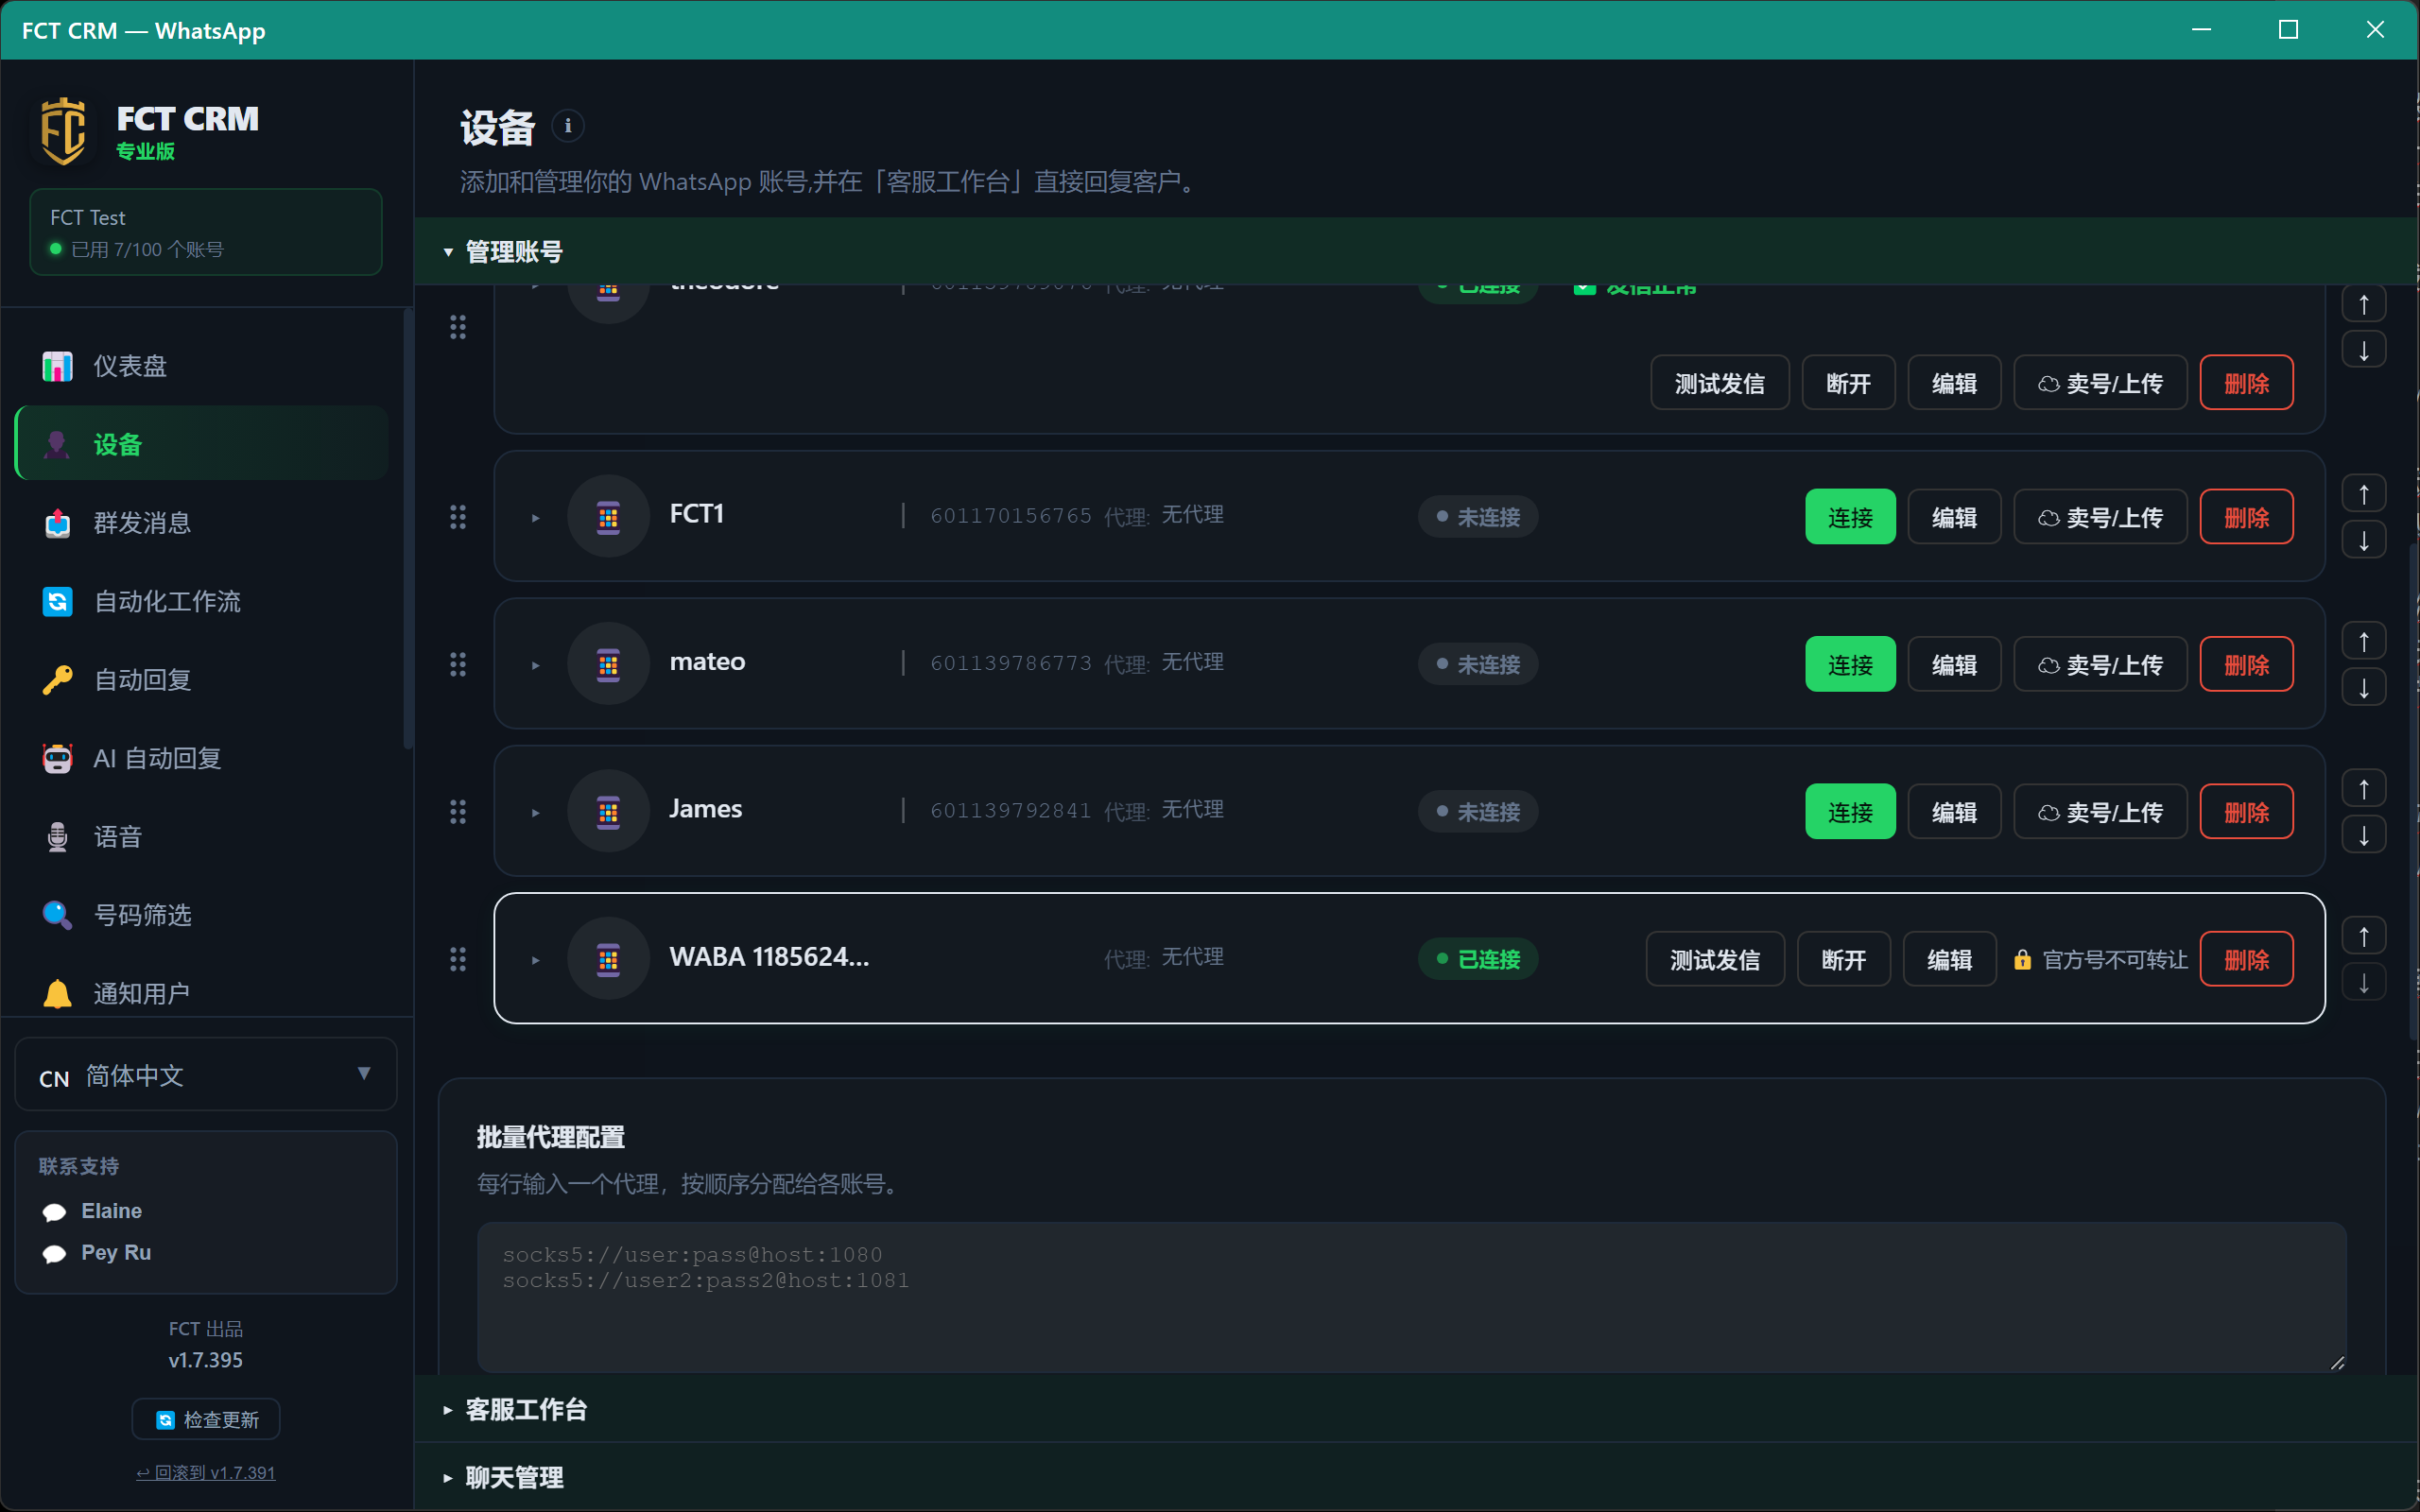Click the drag handle of mateo row
The image size is (2420, 1512).
(x=458, y=664)
